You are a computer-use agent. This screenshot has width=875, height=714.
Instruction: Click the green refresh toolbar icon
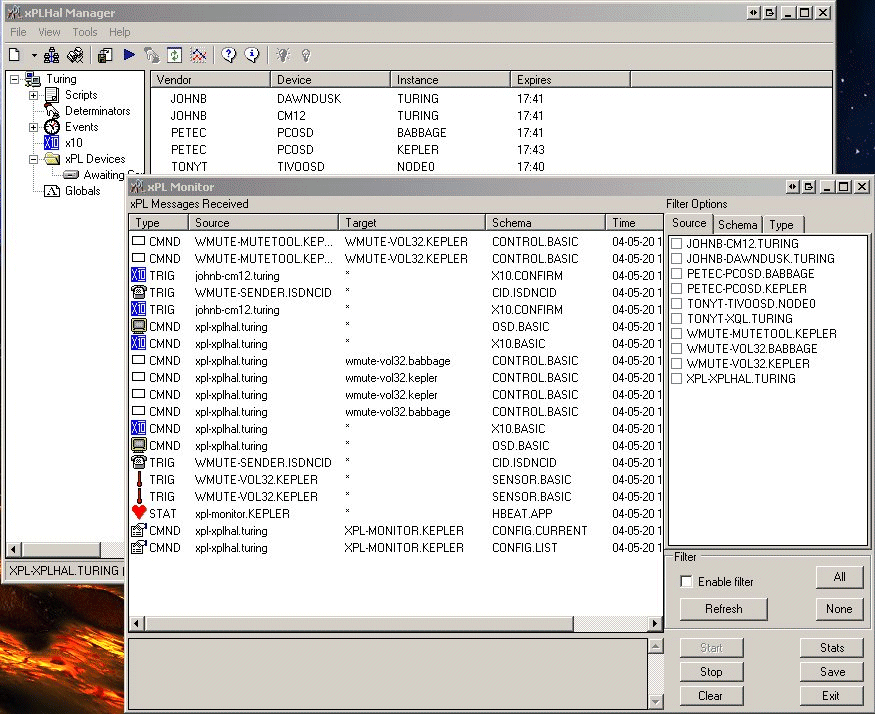(175, 56)
